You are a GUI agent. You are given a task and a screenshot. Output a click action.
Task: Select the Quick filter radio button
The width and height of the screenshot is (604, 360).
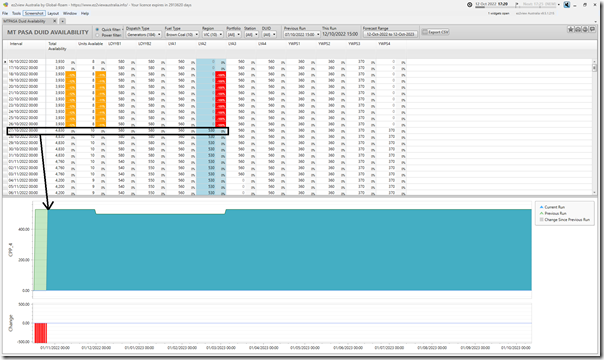[x=97, y=29]
